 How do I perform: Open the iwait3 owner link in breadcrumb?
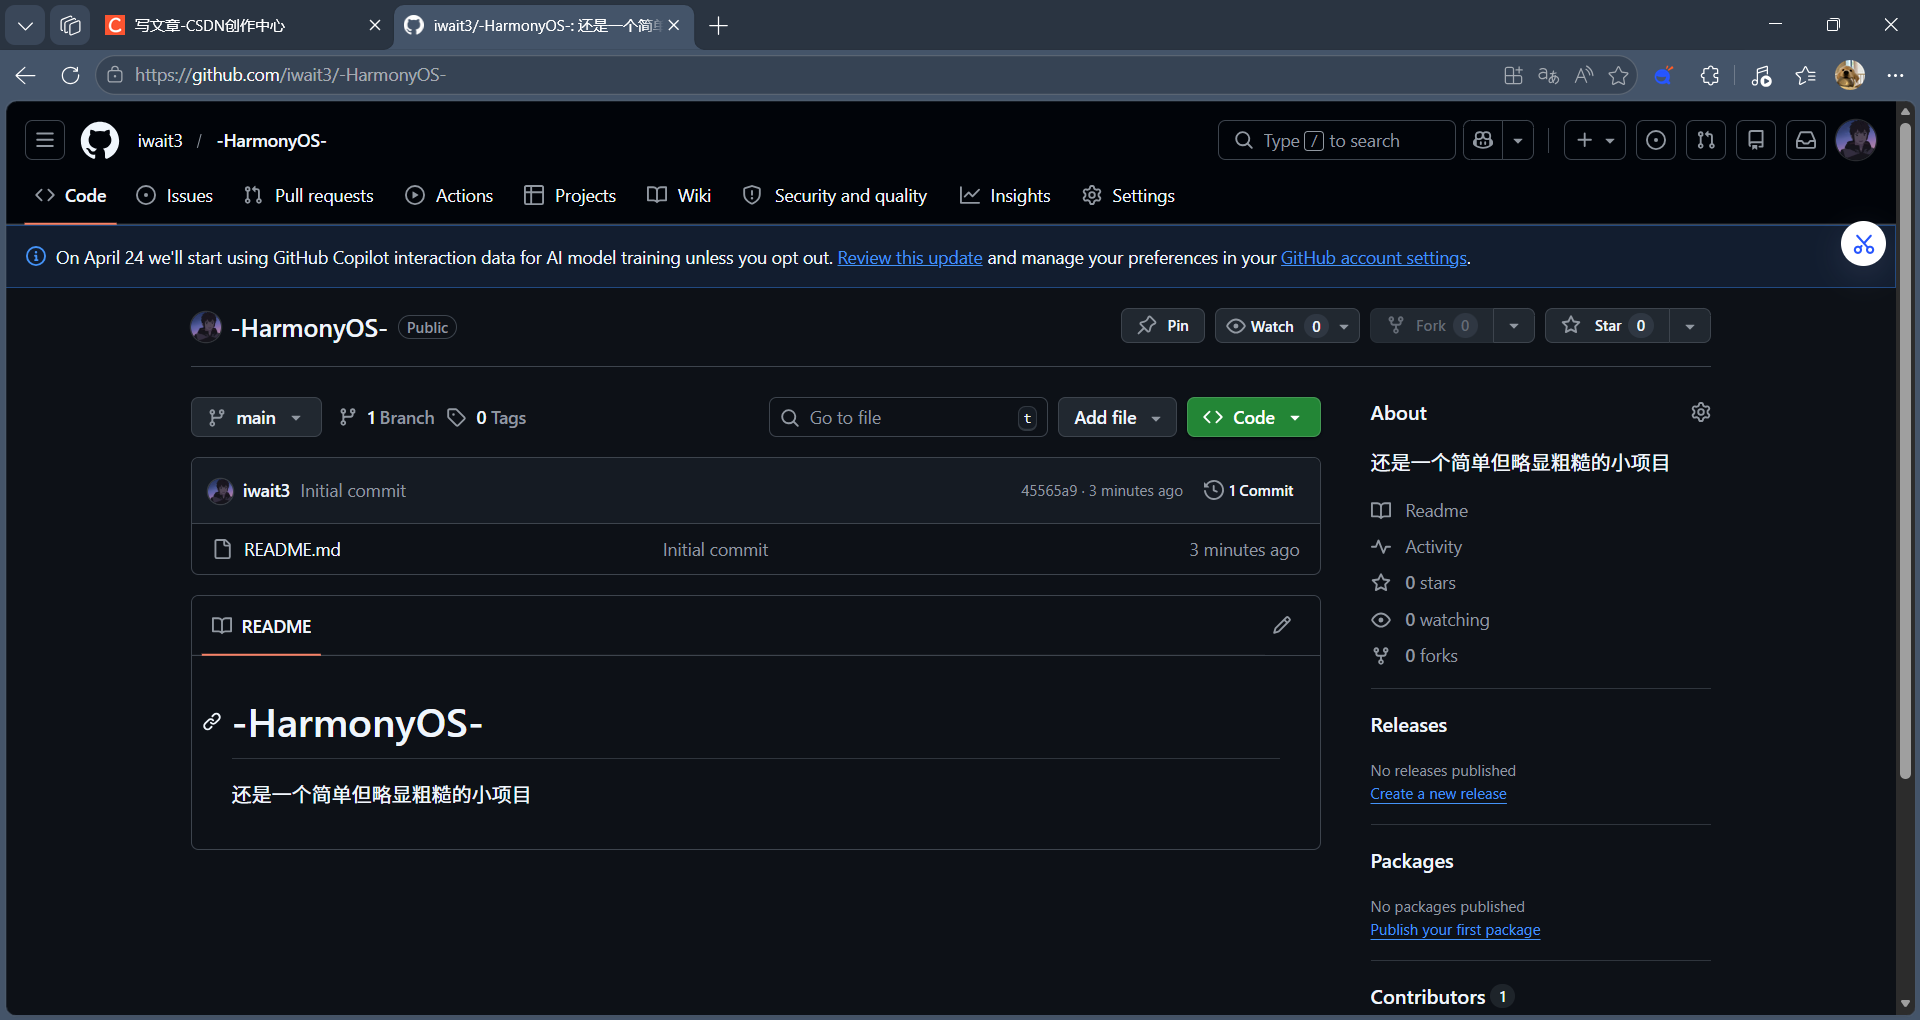160,141
